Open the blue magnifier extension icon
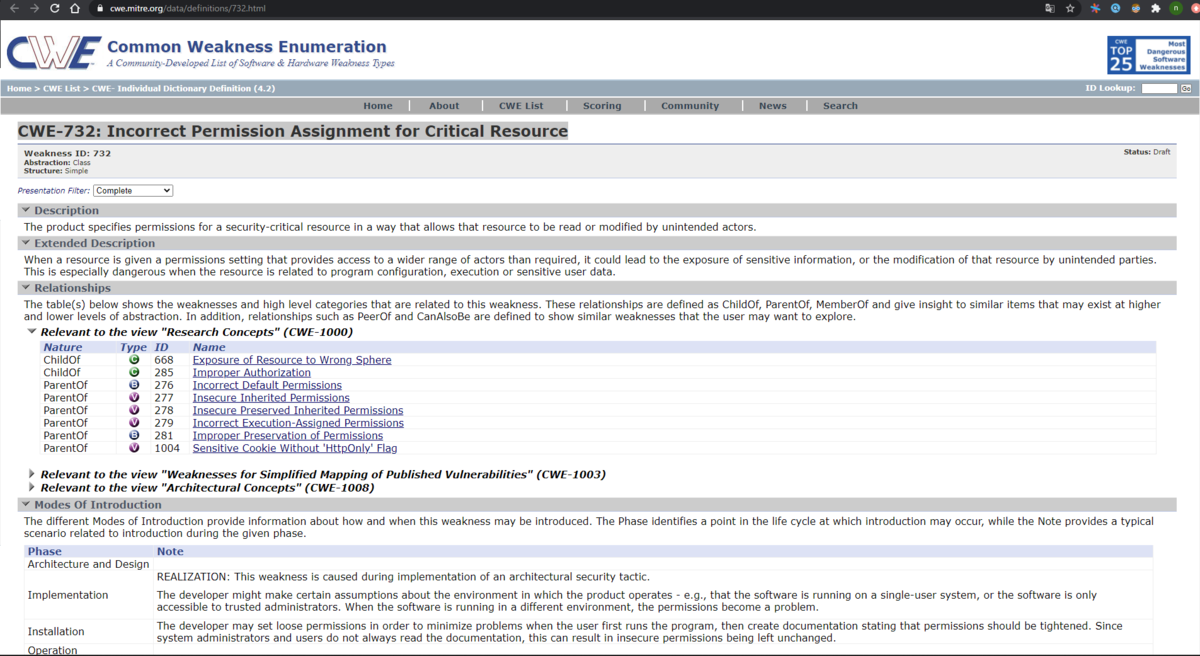This screenshot has height=656, width=1200. tap(1115, 8)
